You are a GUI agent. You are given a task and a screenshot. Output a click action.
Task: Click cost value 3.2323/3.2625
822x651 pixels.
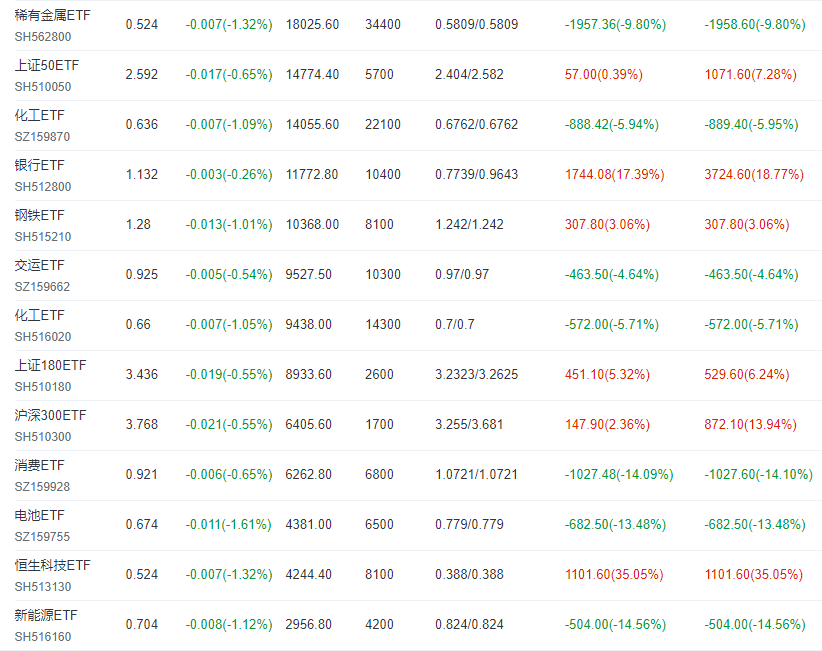(x=477, y=374)
